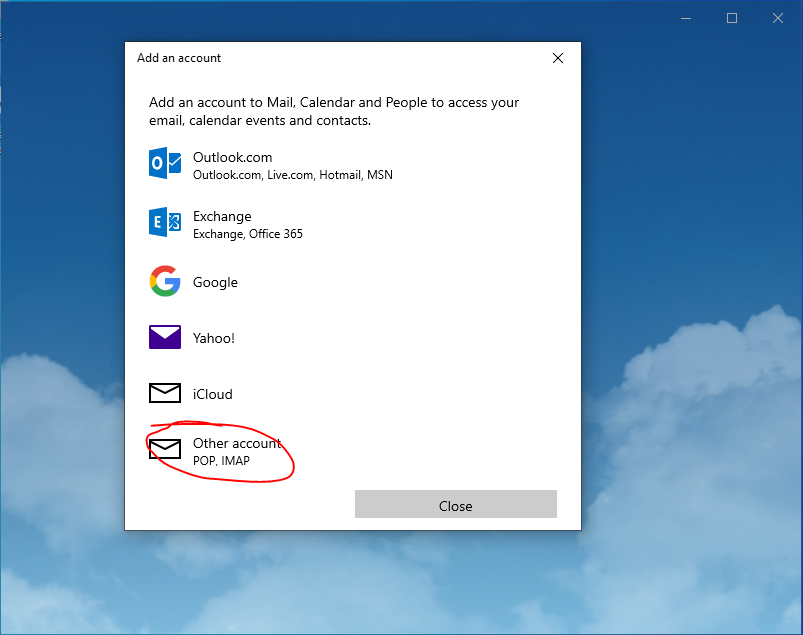This screenshot has width=803, height=635.
Task: Click the Outlook.com envelope icon
Action: [165, 163]
